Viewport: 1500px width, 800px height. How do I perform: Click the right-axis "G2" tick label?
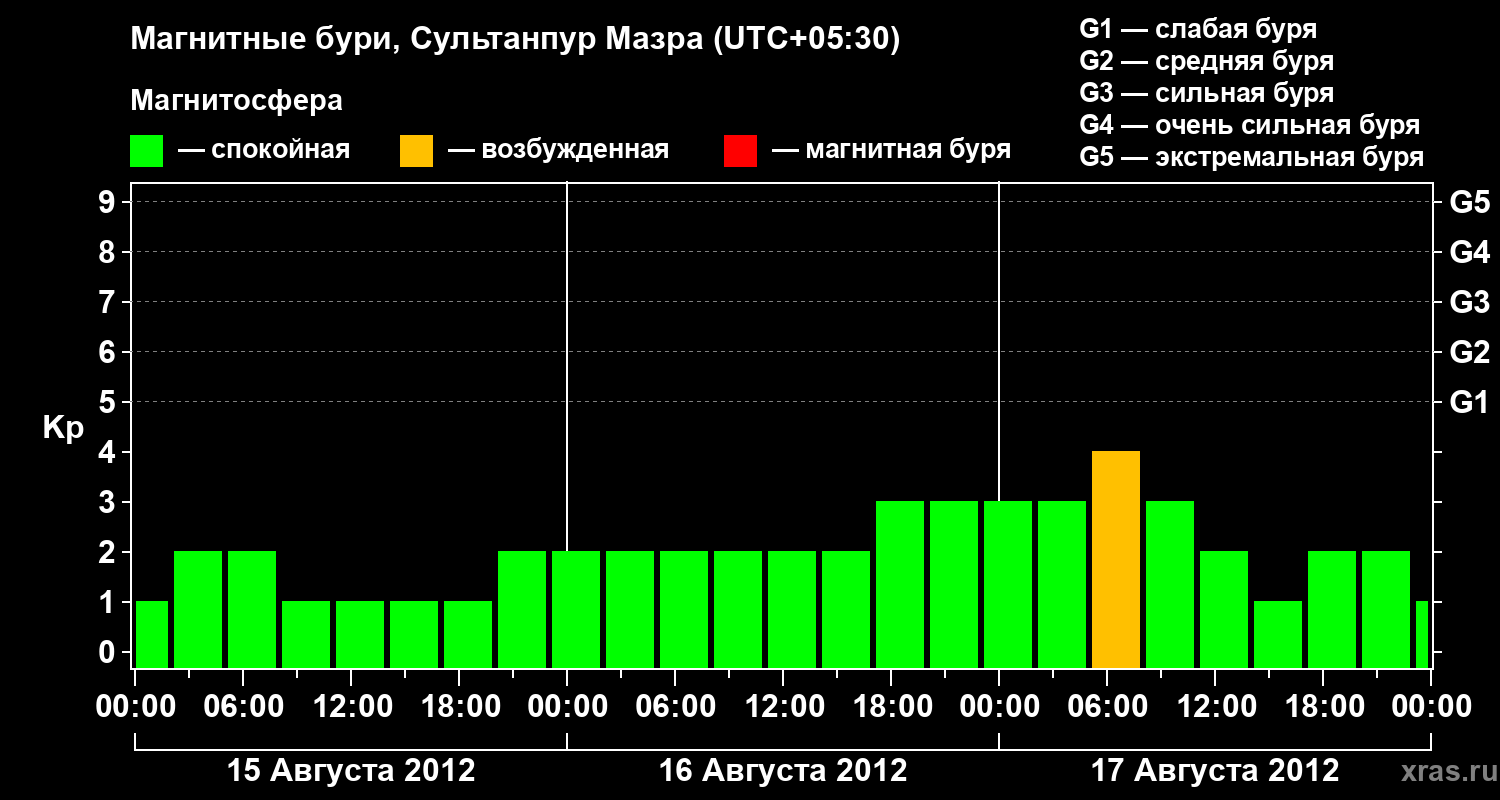pos(1469,352)
